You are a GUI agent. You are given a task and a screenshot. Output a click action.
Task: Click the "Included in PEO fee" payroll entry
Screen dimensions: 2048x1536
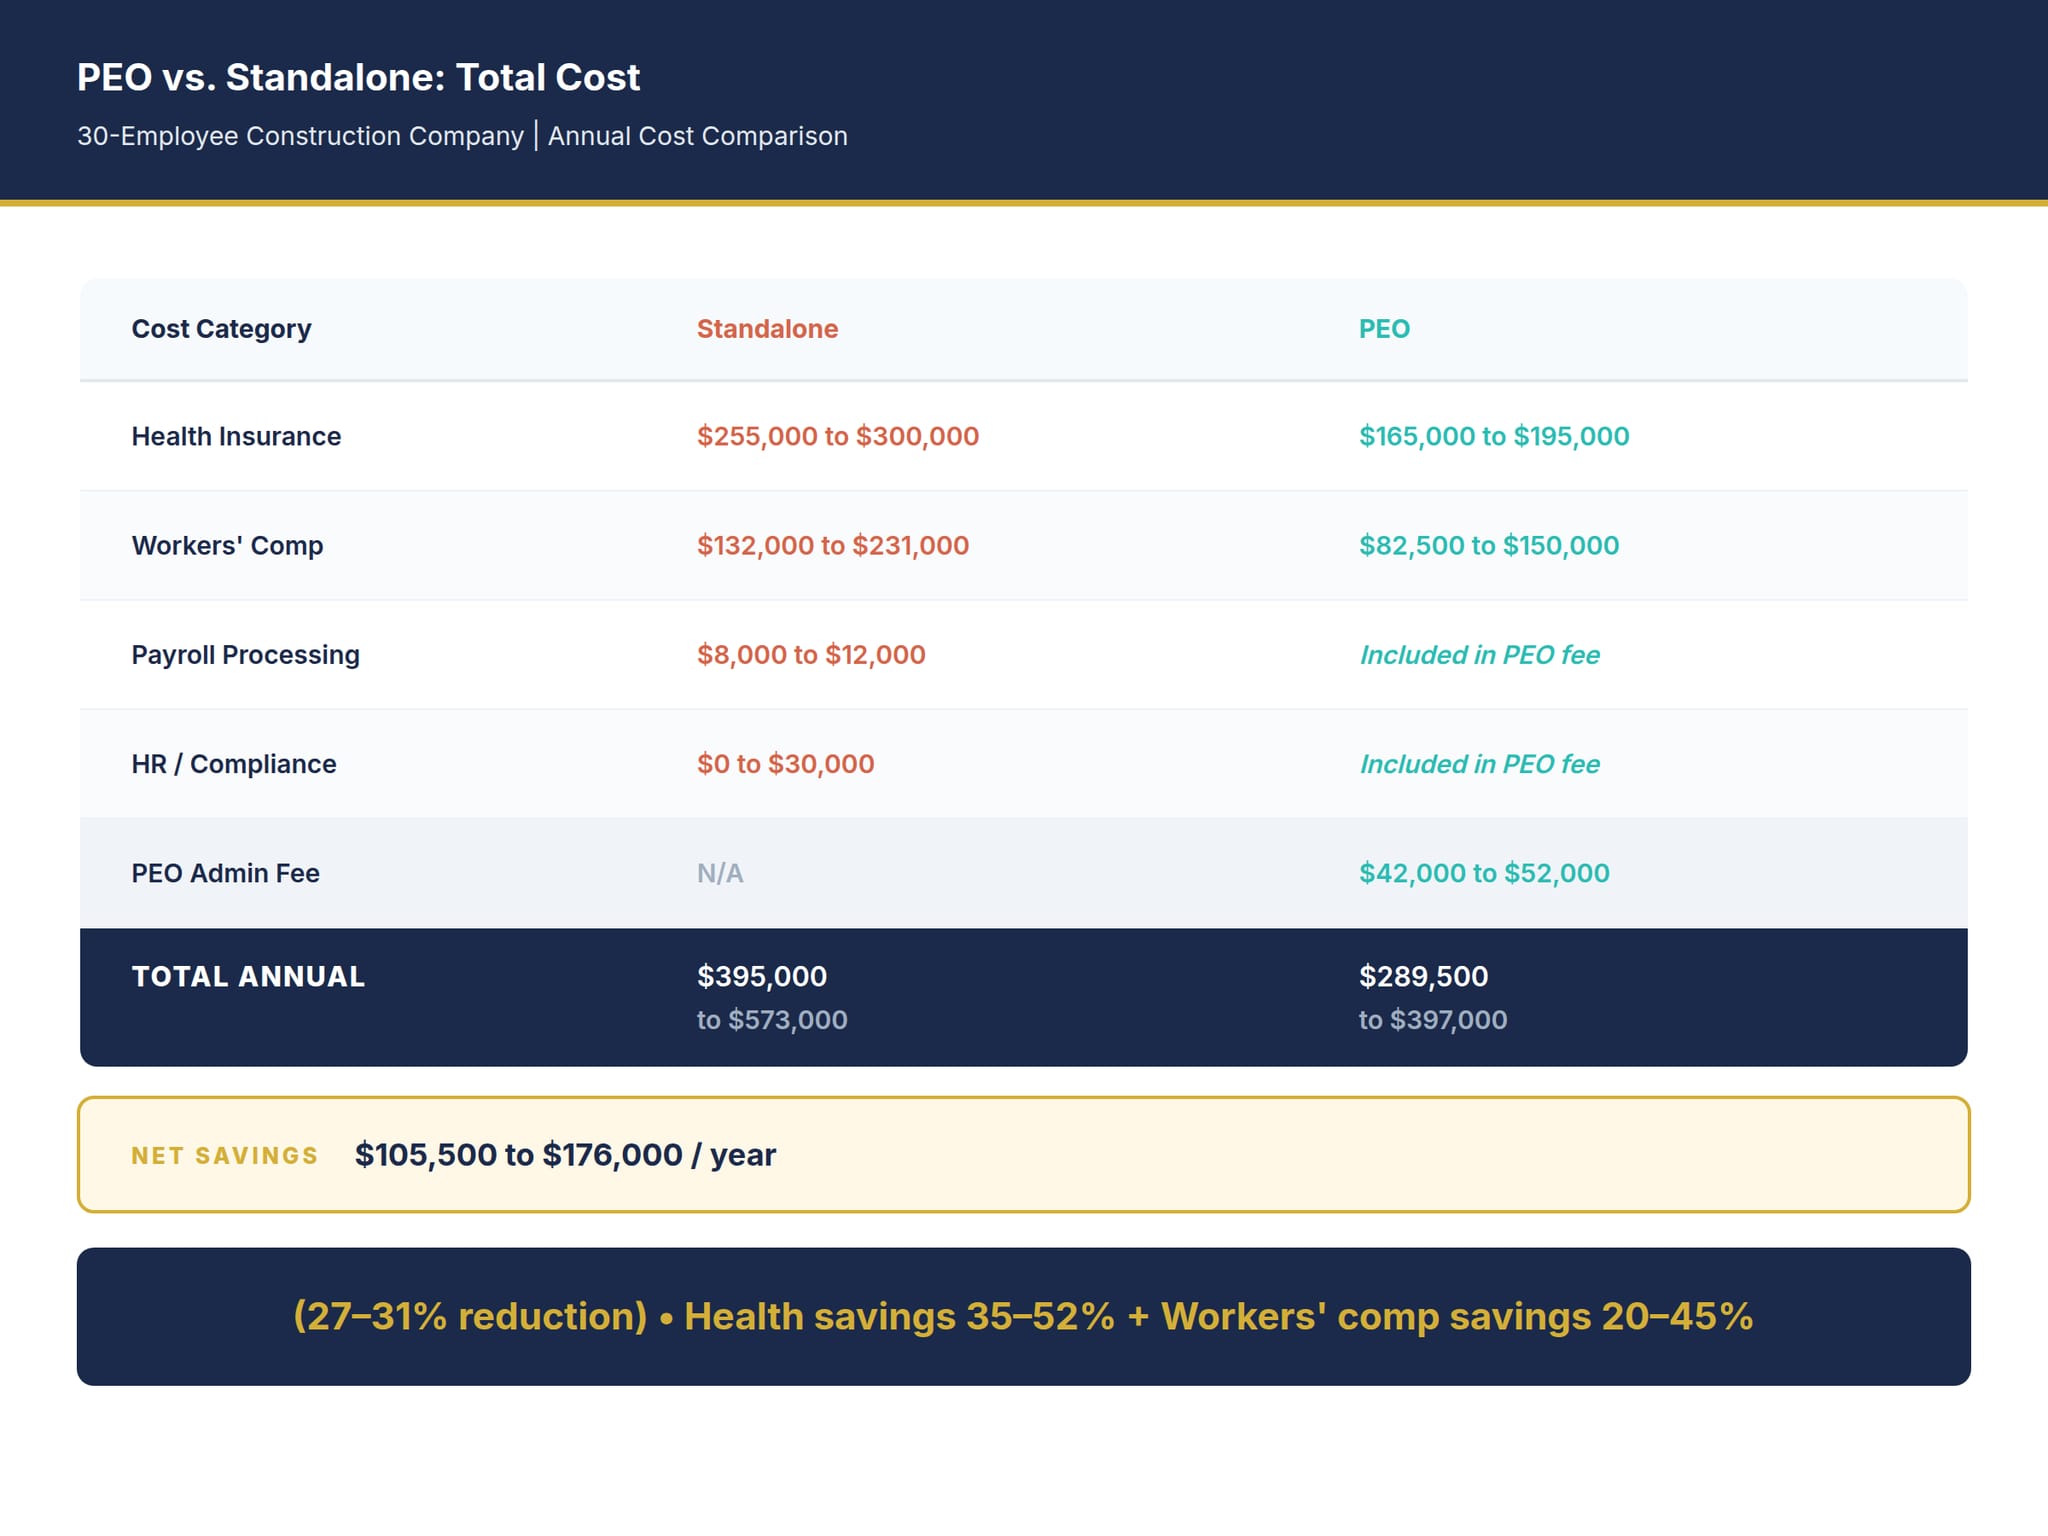click(x=1479, y=654)
